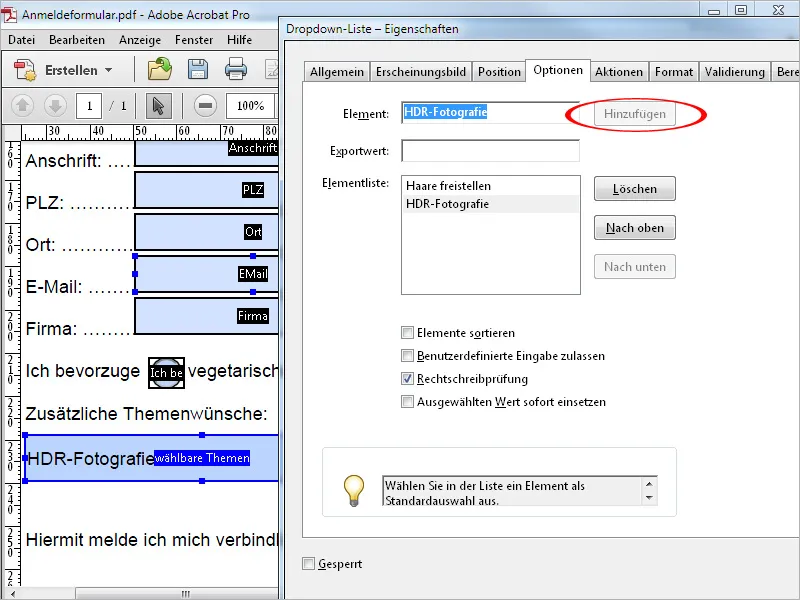800x600 pixels.
Task: Zoom out with the minus icon
Action: (x=205, y=106)
